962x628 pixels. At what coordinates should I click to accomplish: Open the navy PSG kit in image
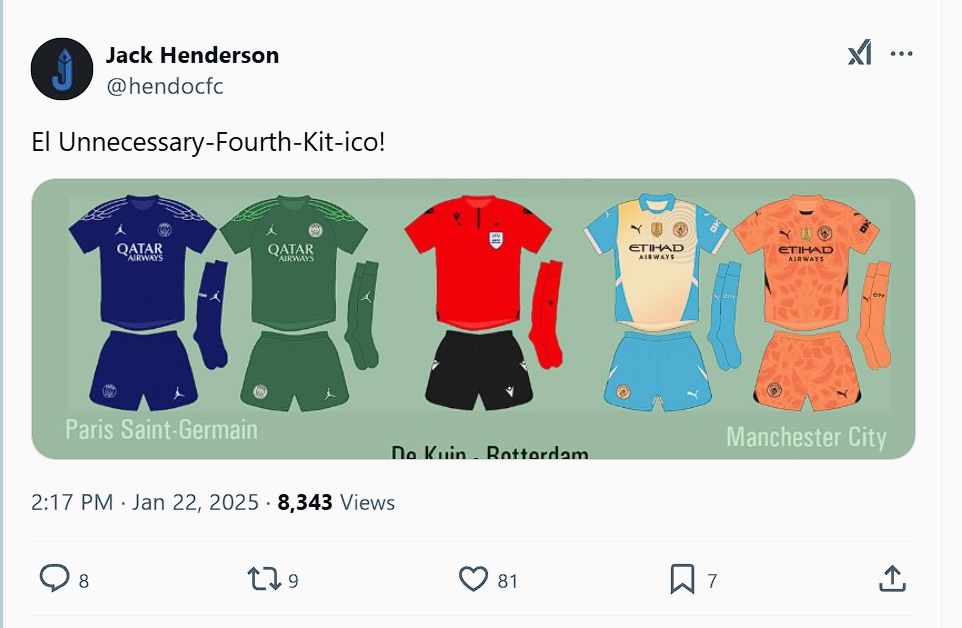[x=147, y=302]
